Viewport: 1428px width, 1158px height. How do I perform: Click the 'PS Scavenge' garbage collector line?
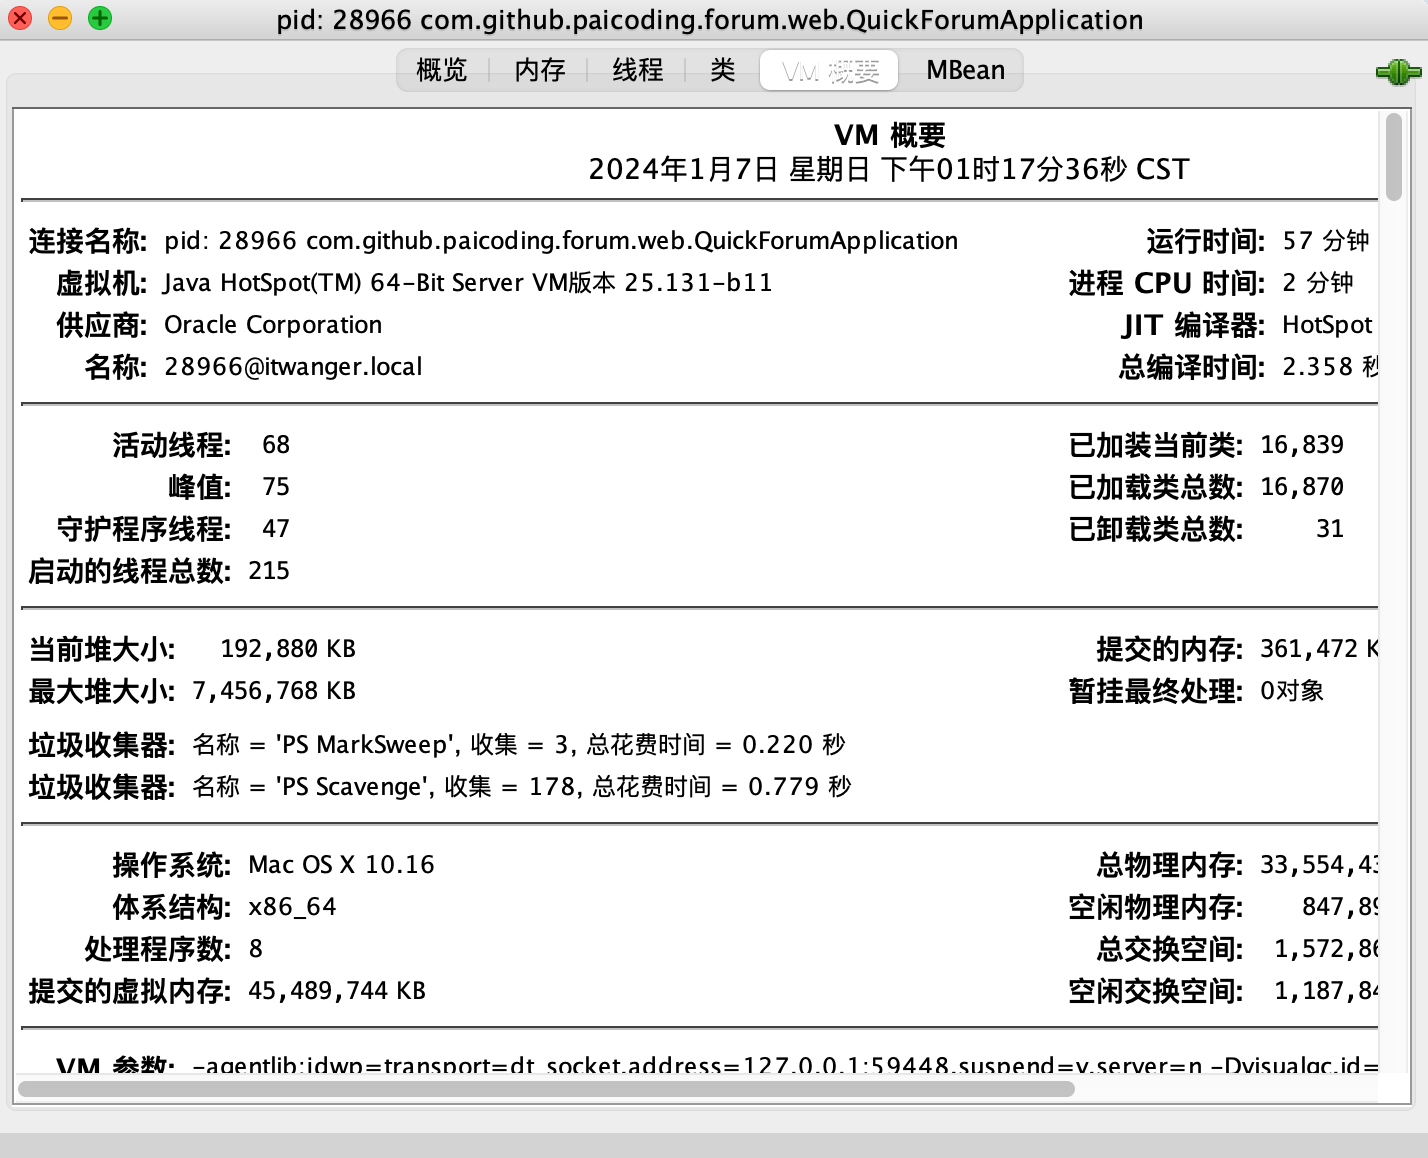tap(521, 787)
